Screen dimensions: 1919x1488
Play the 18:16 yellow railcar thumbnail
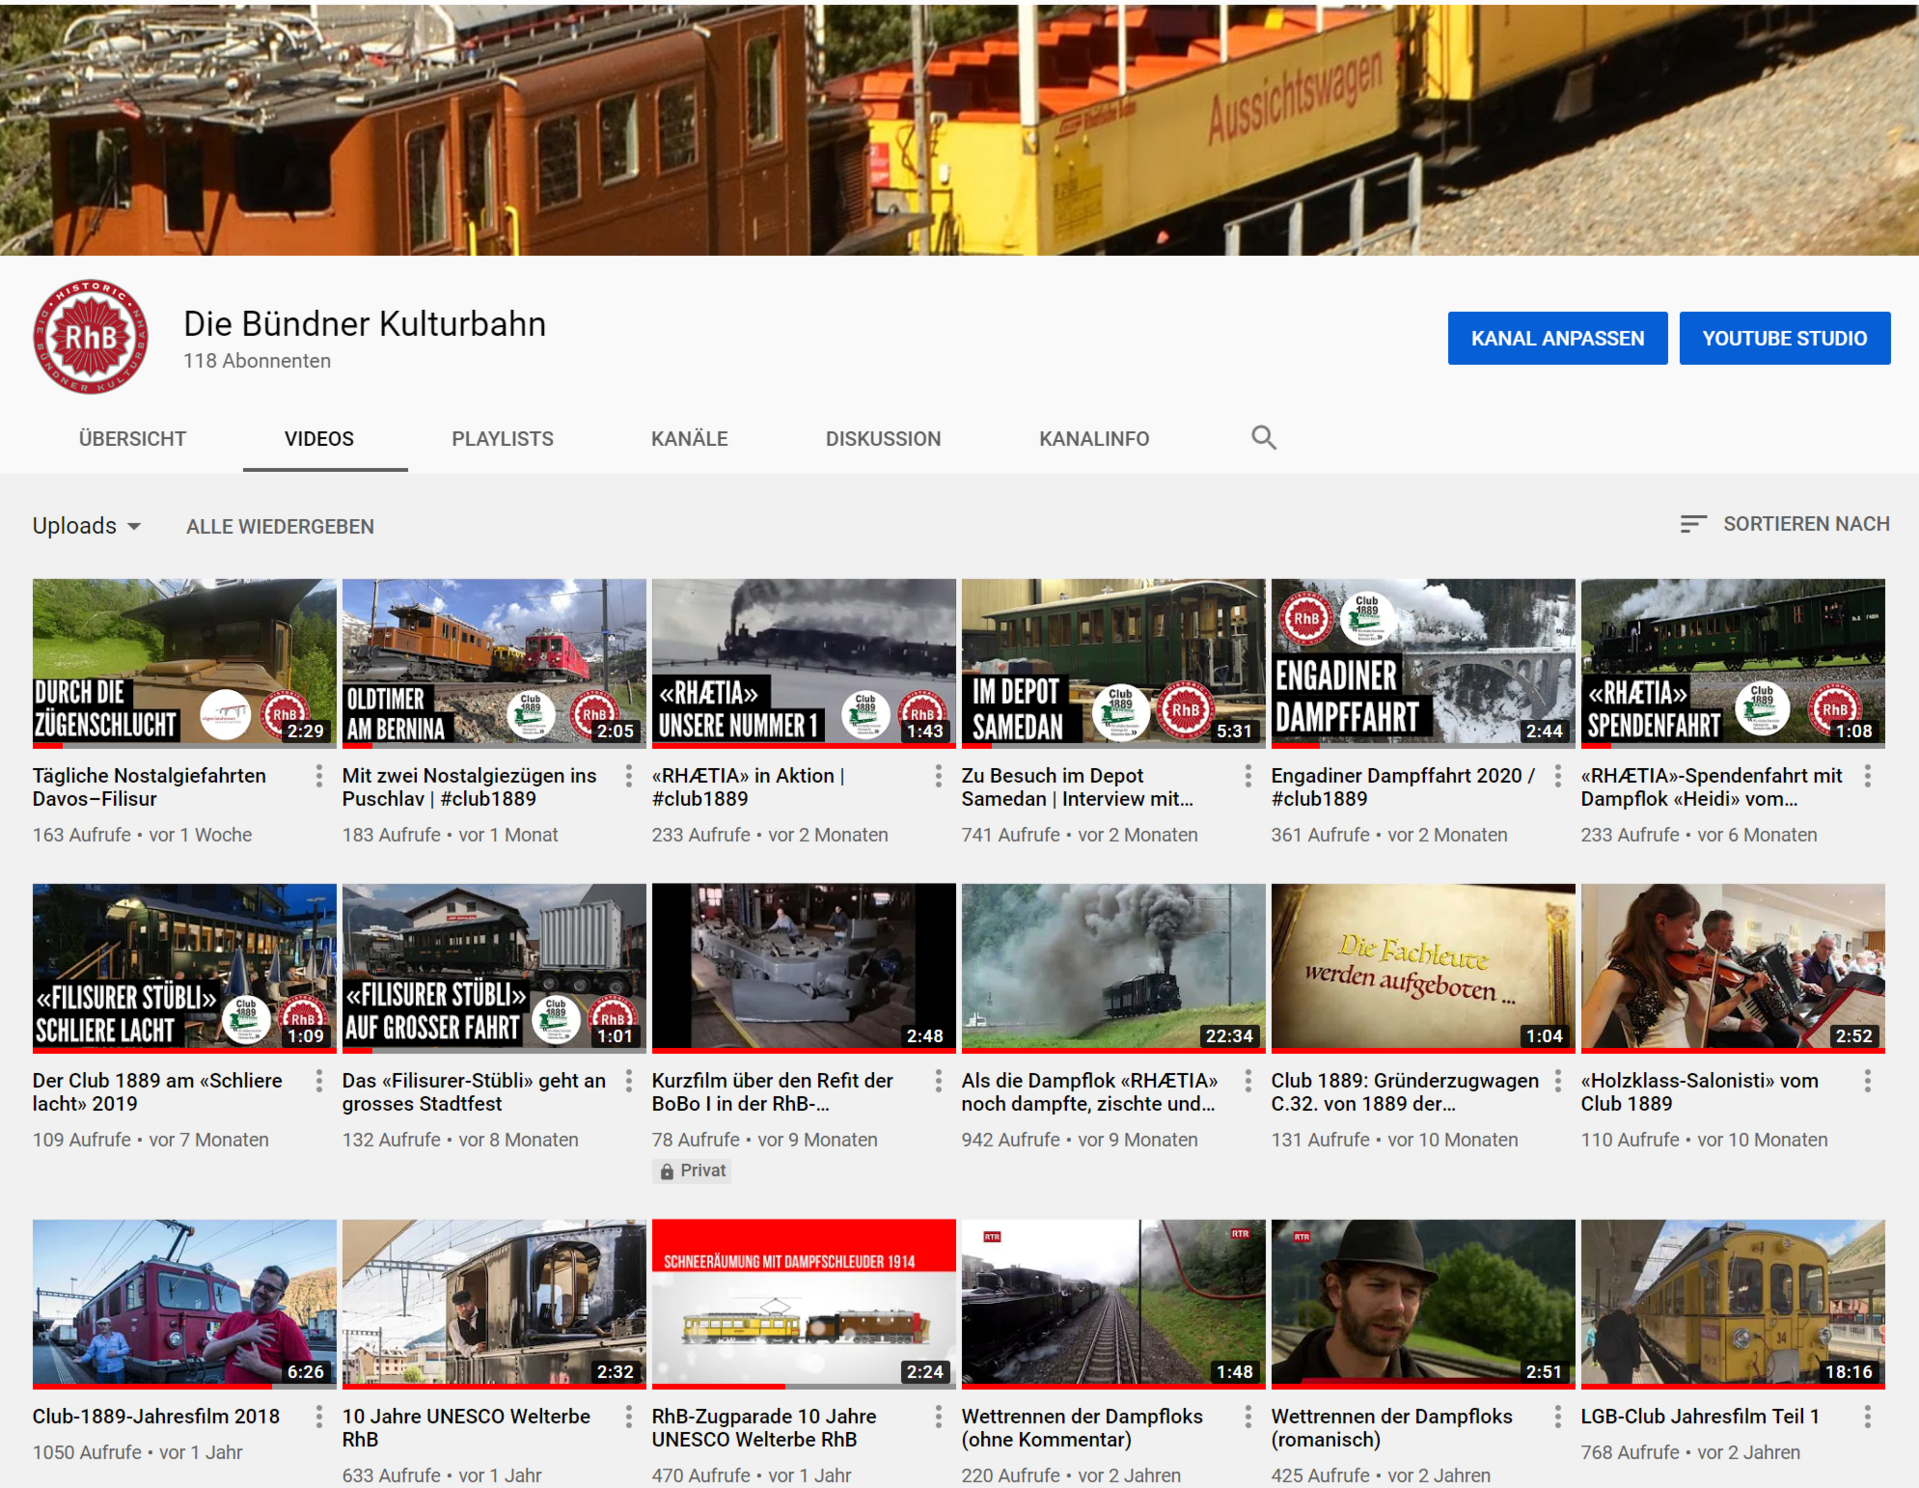coord(1732,1304)
